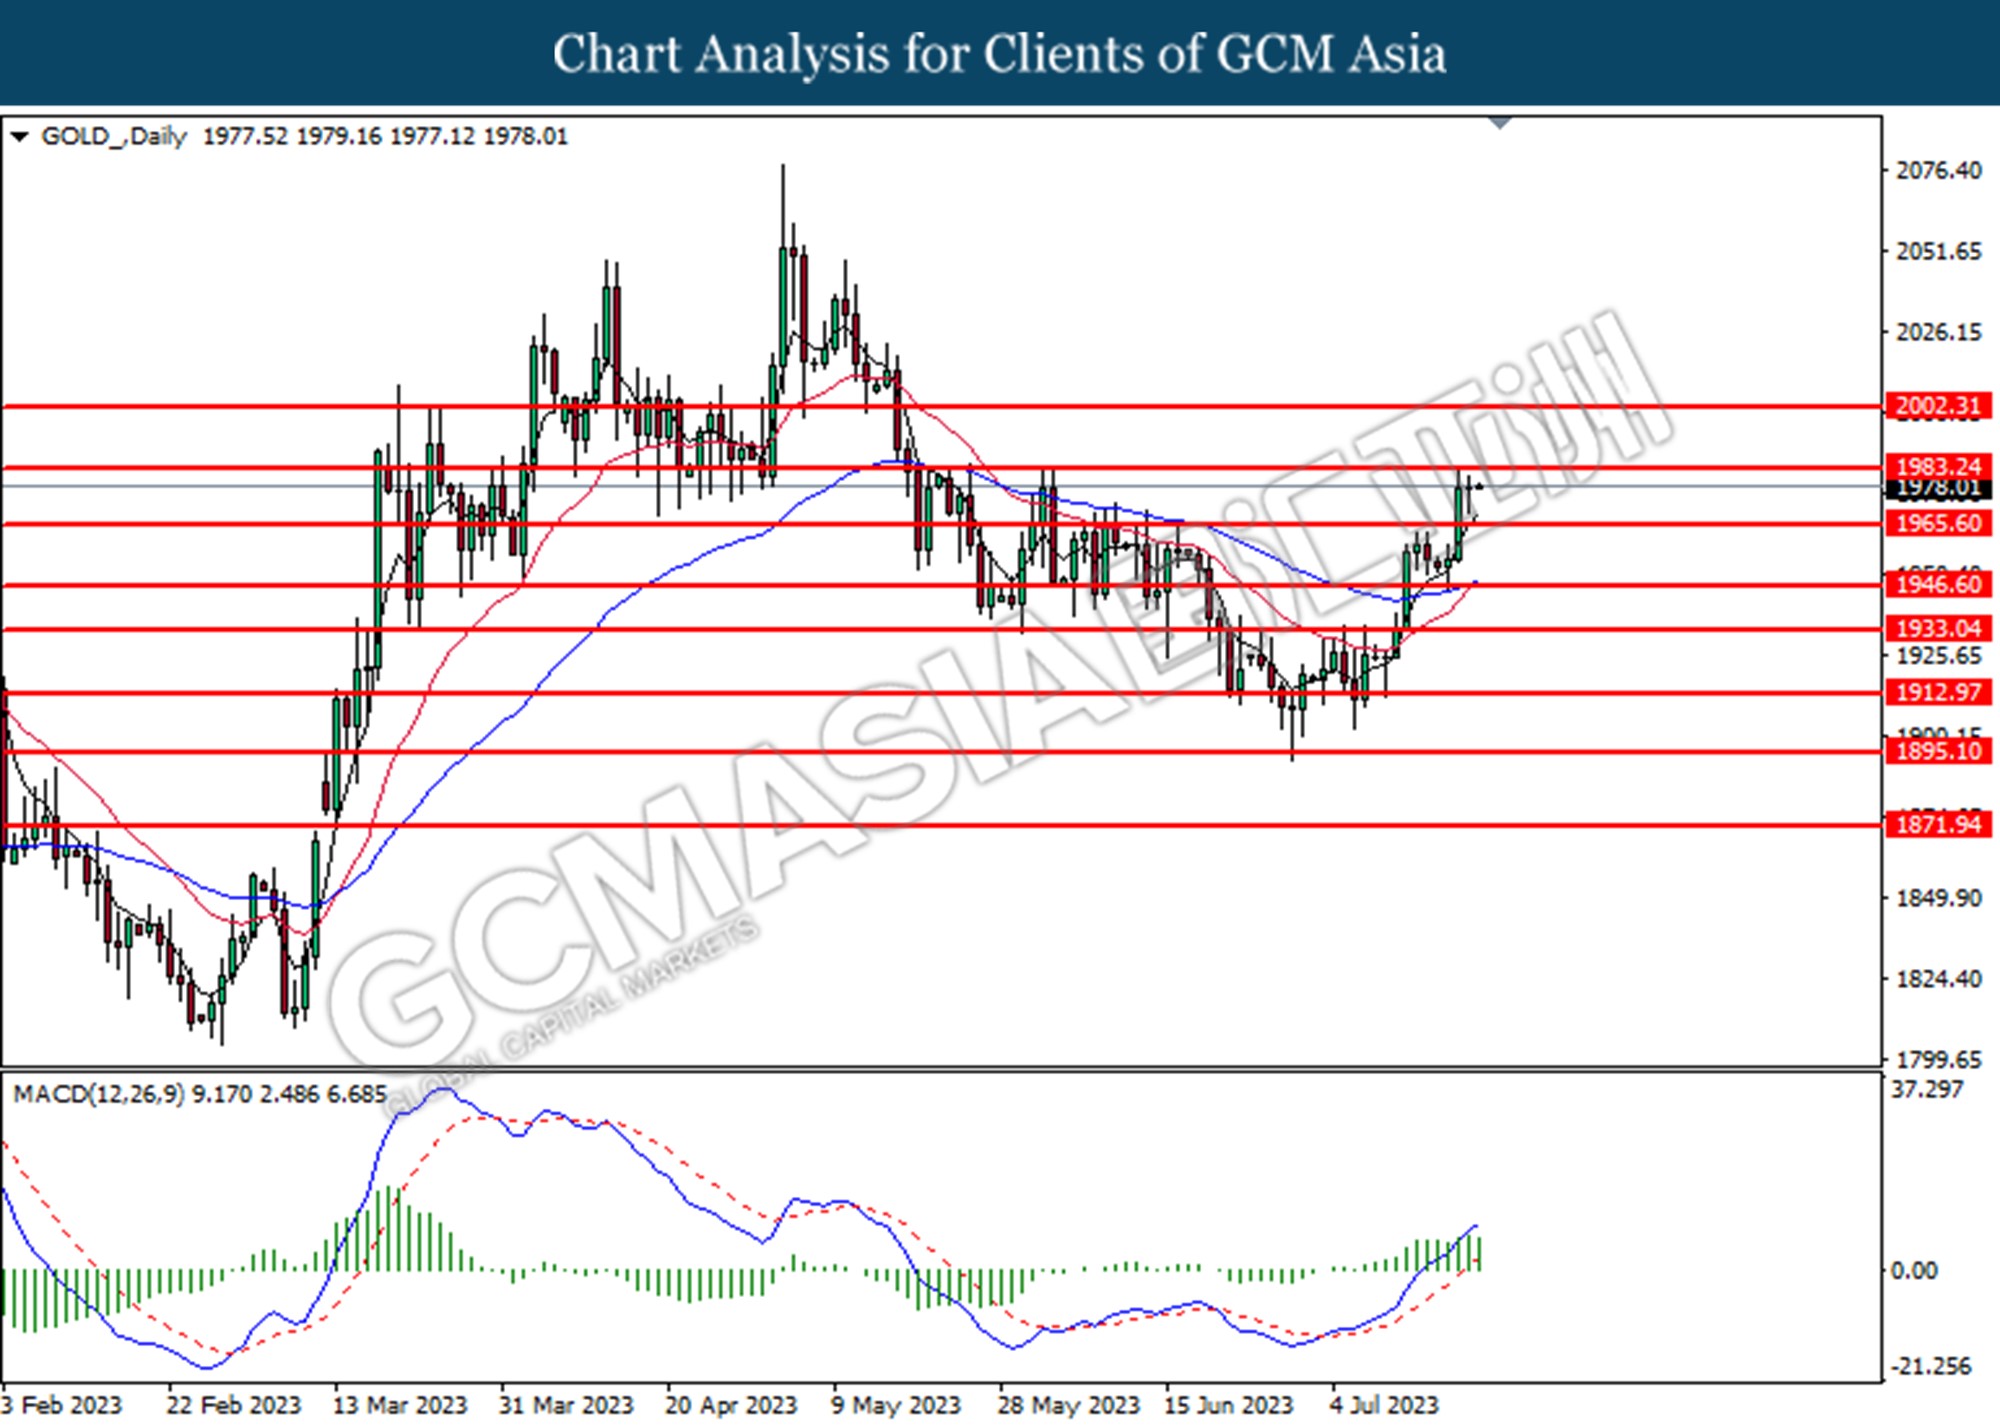
Task: Click the 2076.40 price axis value
Action: 1938,171
